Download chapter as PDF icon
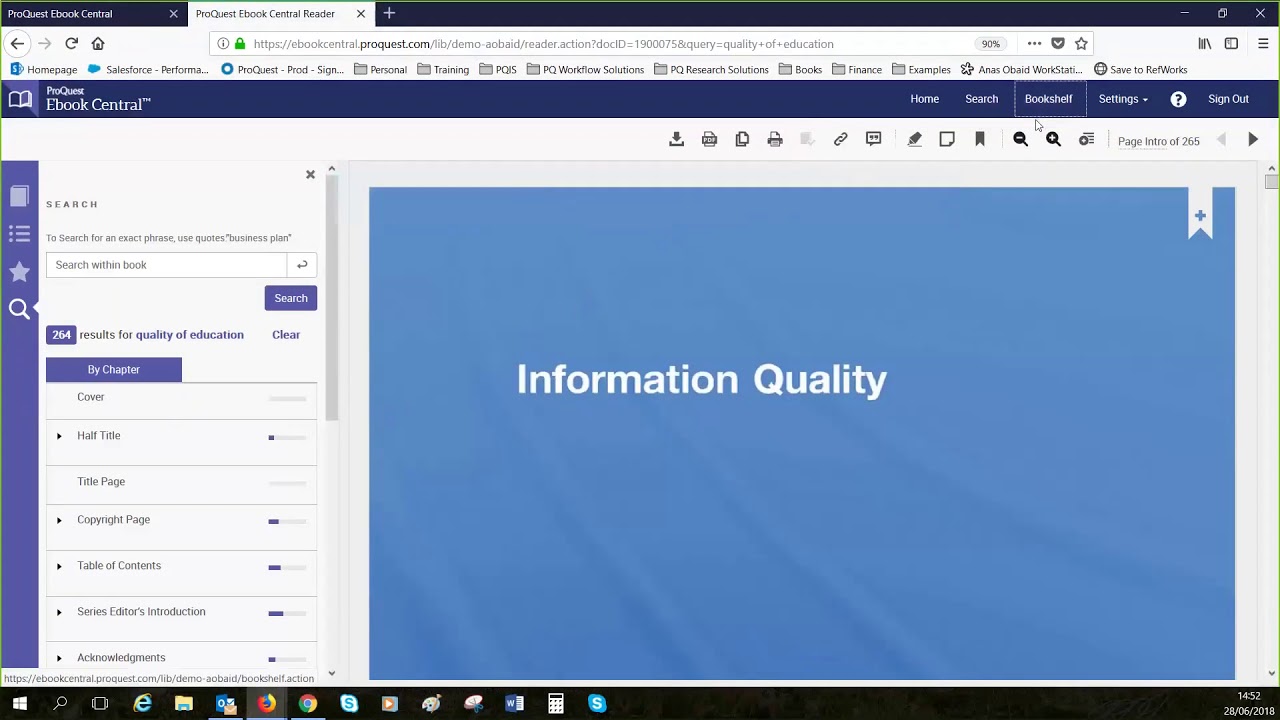Viewport: 1280px width, 720px height. point(709,140)
